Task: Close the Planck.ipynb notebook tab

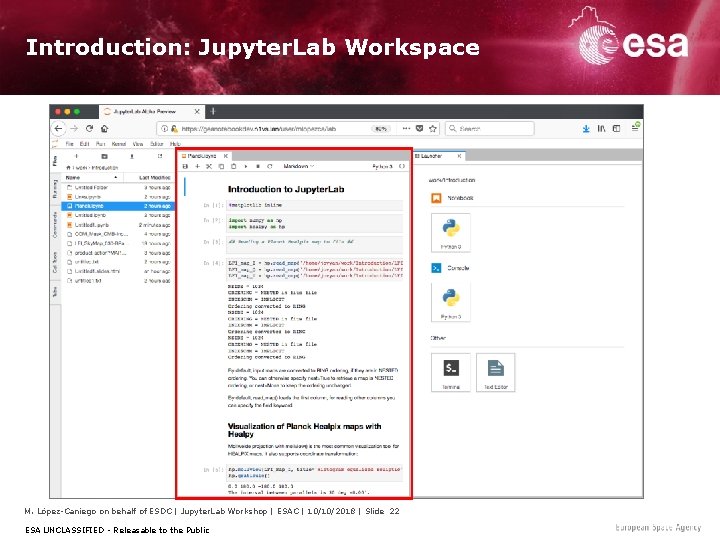Action: tap(226, 156)
